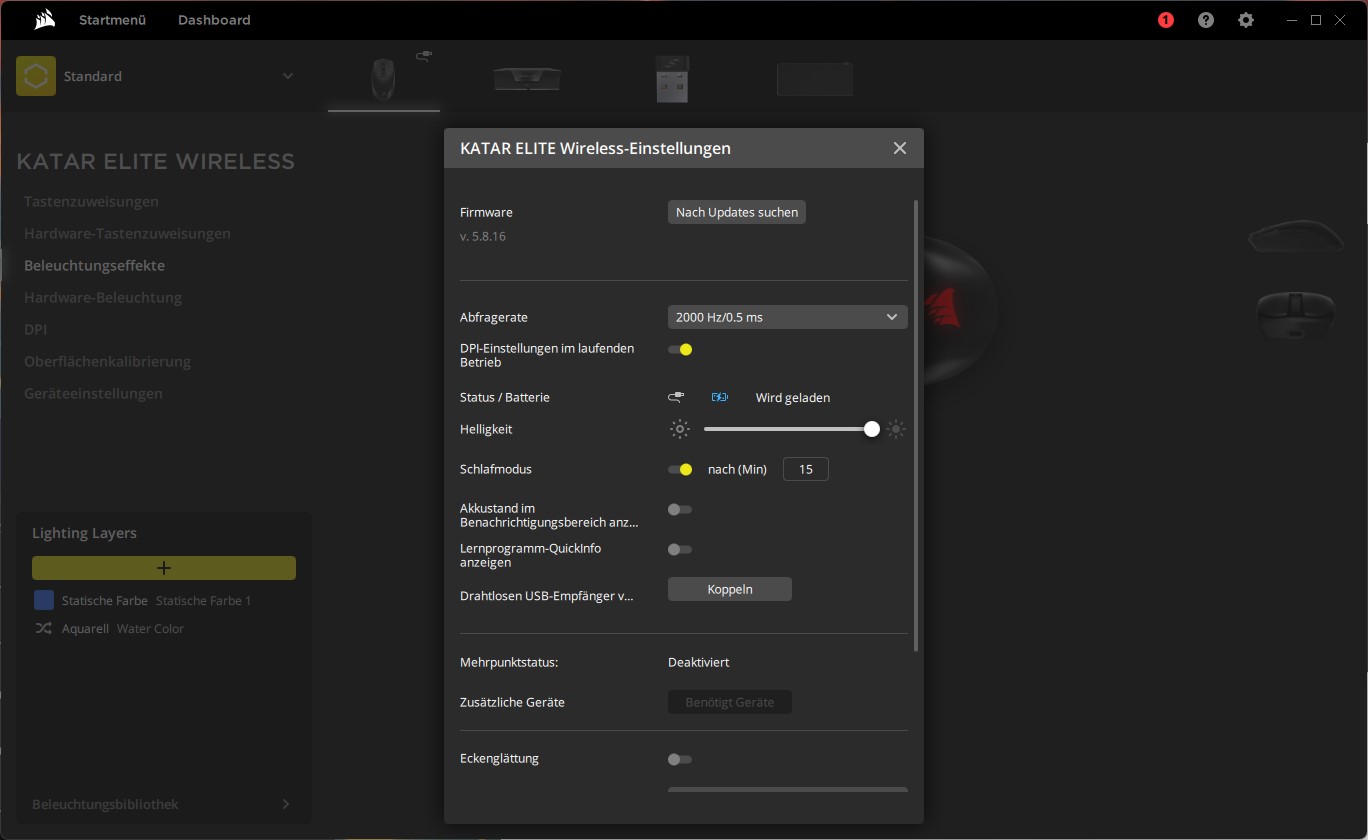Open the Beleuchtungsbibliothek chevron
Image resolution: width=1368 pixels, height=840 pixels.
click(x=286, y=804)
